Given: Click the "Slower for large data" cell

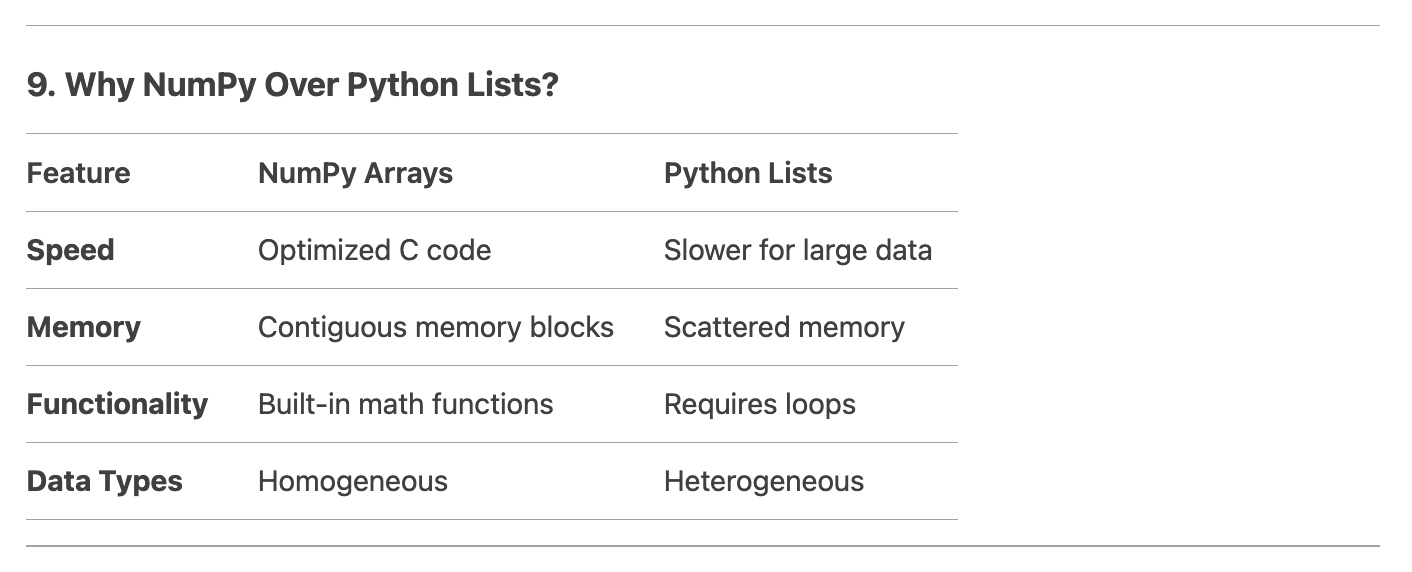Looking at the screenshot, I should [x=797, y=250].
